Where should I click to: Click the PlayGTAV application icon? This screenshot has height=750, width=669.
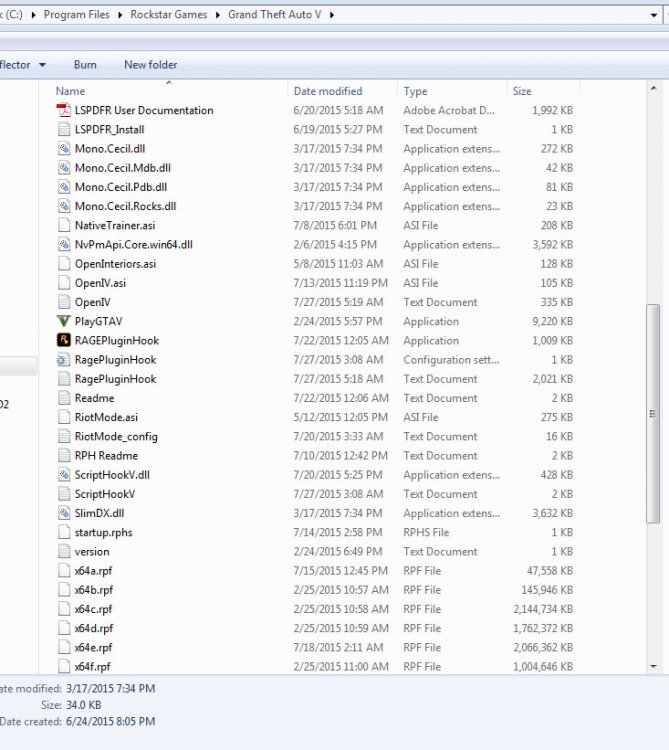(x=64, y=321)
